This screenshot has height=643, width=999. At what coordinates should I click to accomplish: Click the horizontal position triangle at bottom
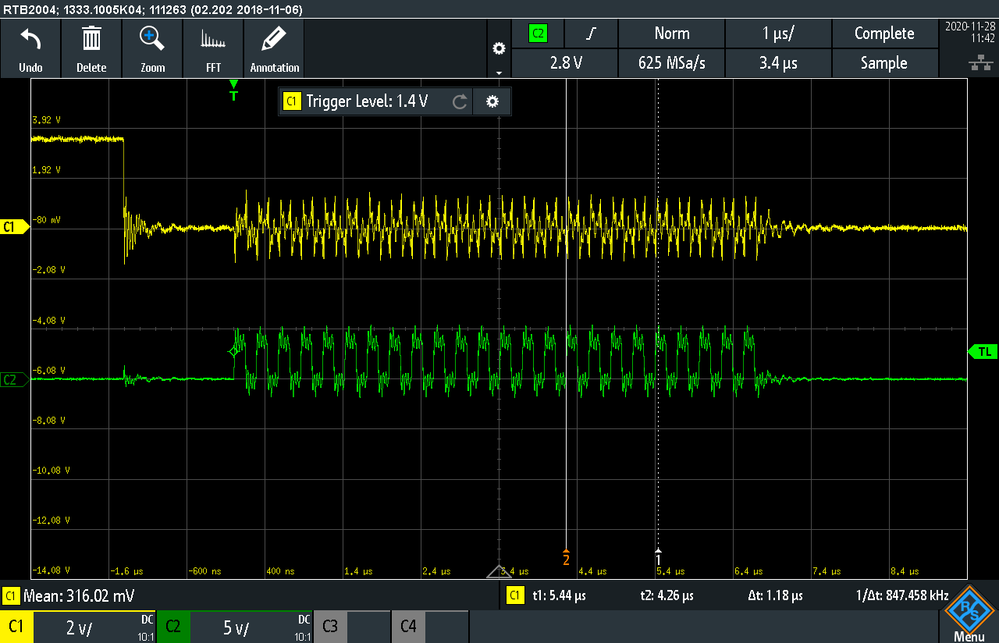click(x=499, y=571)
